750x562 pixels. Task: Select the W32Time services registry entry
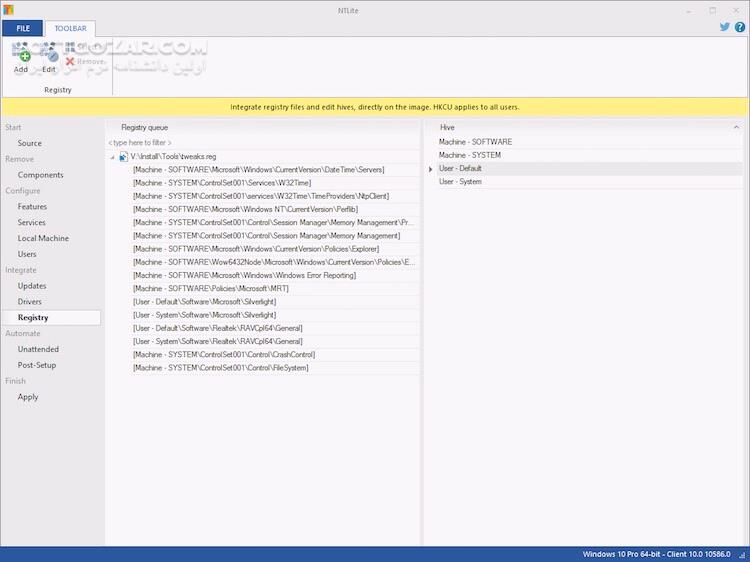coord(222,183)
